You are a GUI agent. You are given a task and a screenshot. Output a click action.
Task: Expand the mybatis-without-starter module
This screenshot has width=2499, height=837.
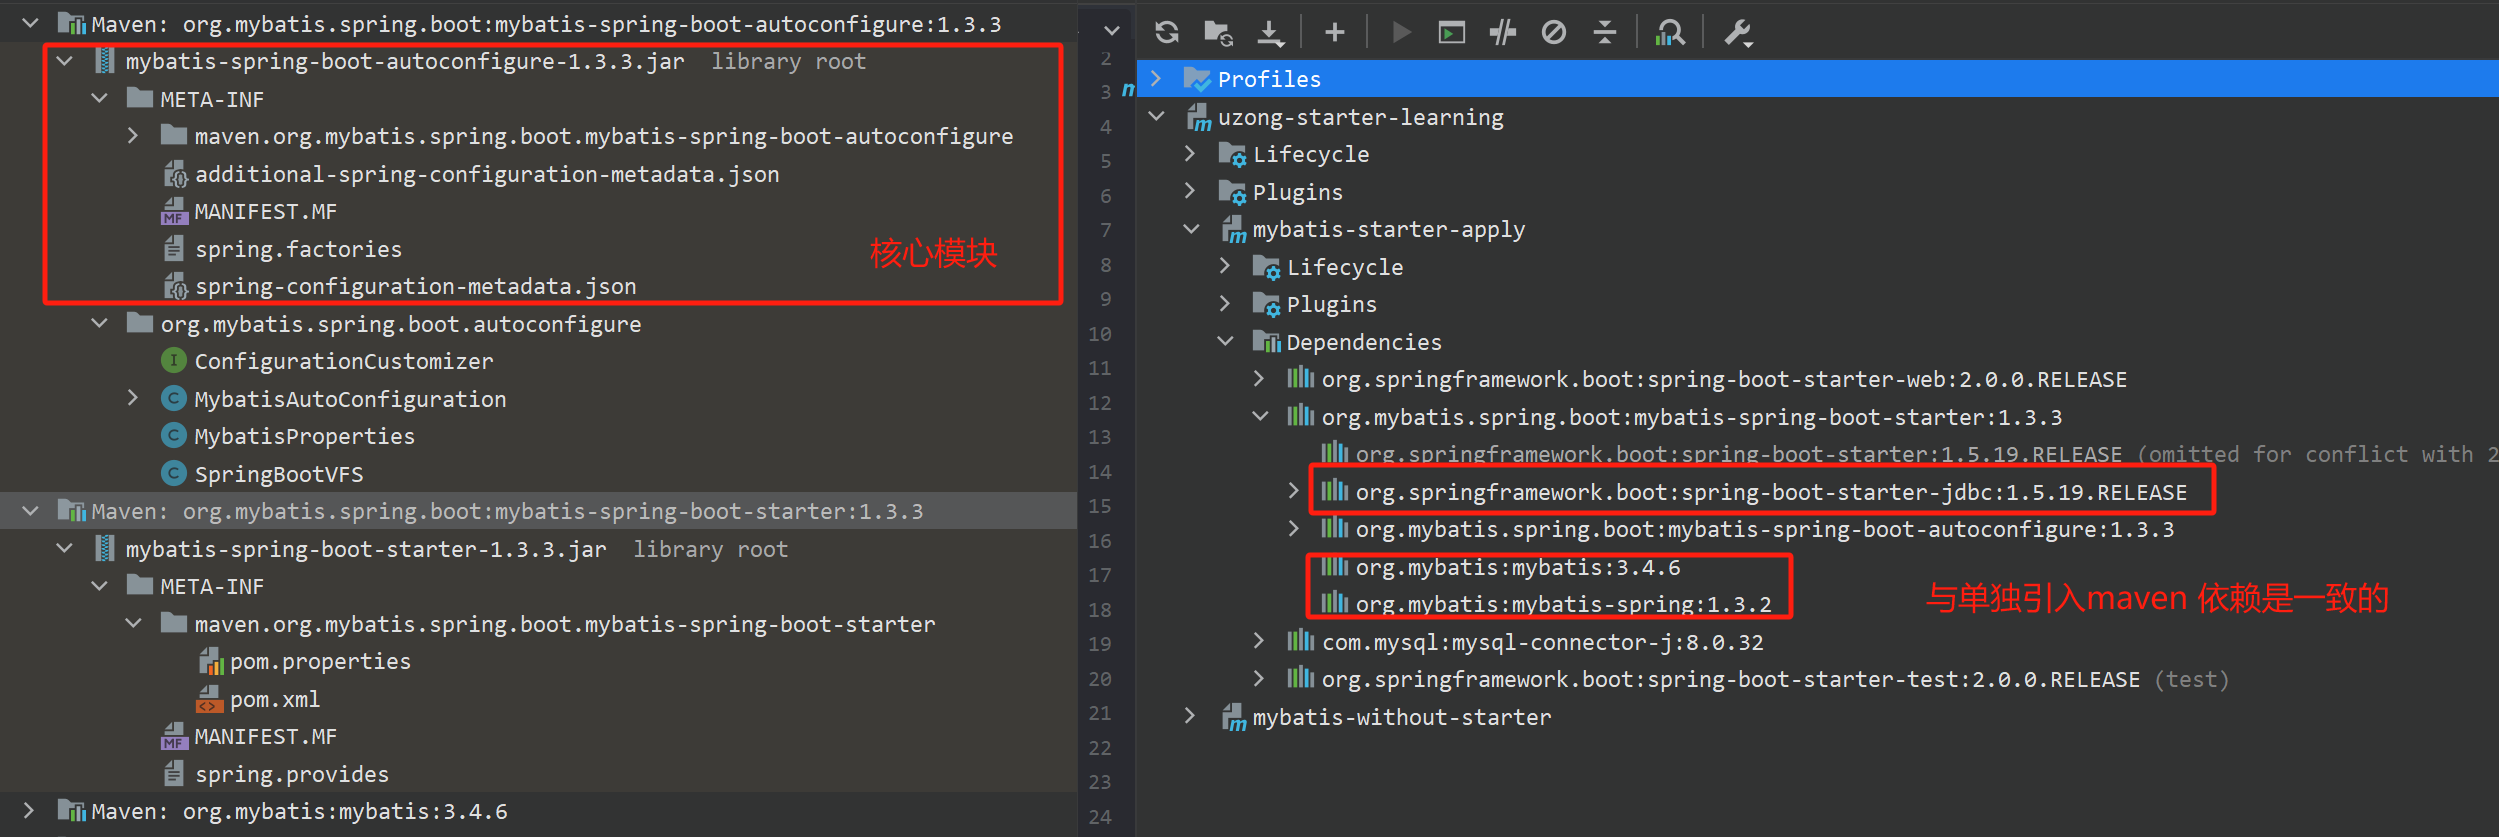tap(1190, 715)
